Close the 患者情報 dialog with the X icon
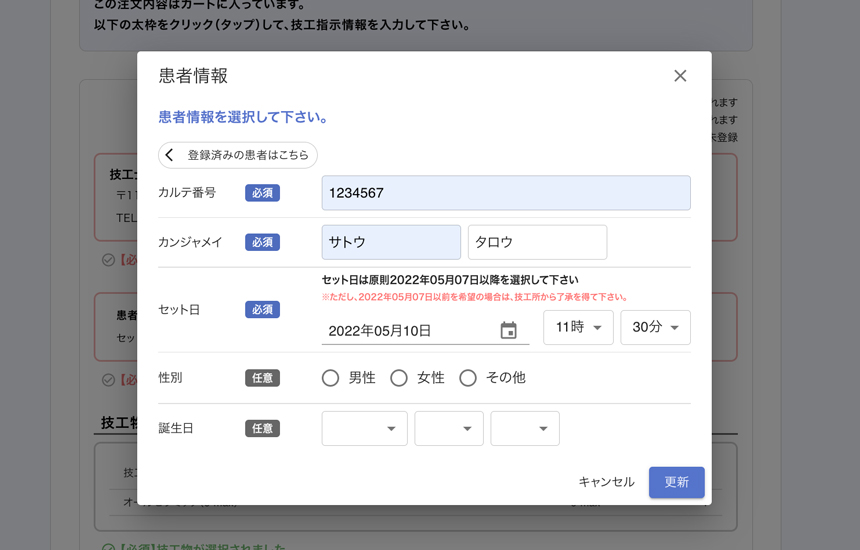Viewport: 860px width, 550px height. pyautogui.click(x=680, y=76)
